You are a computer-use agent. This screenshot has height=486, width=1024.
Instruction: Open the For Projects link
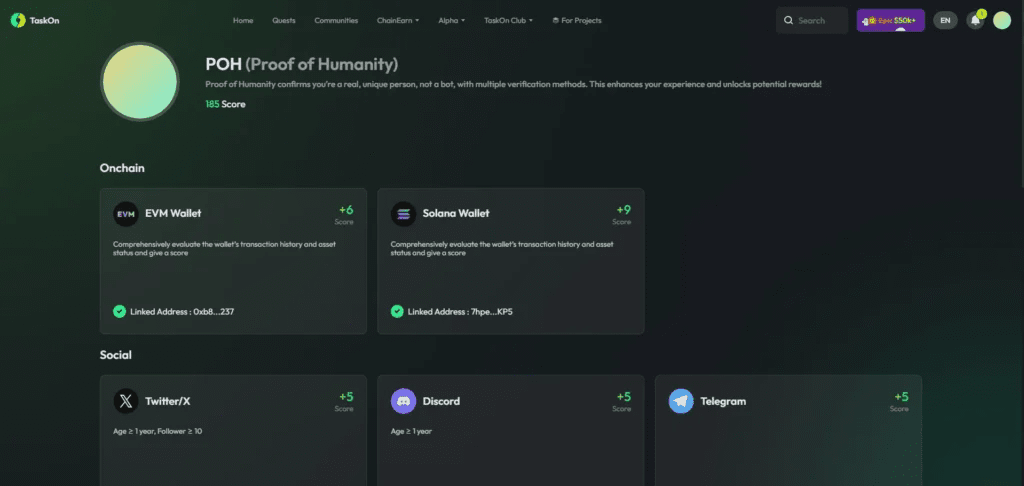[576, 20]
